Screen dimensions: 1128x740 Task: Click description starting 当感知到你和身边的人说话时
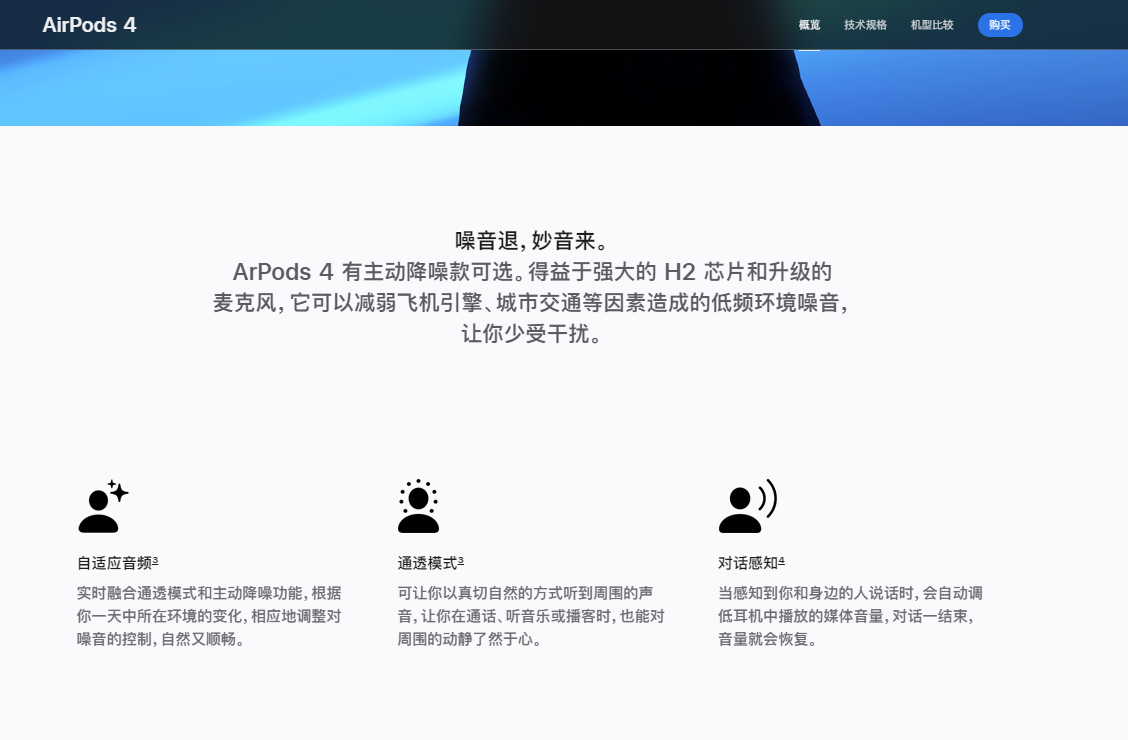click(x=850, y=616)
